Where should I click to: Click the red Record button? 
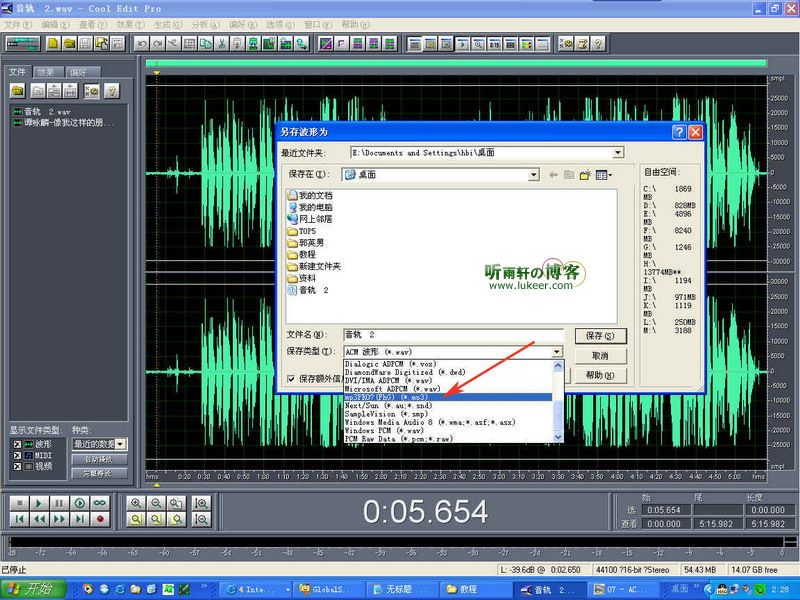(100, 519)
